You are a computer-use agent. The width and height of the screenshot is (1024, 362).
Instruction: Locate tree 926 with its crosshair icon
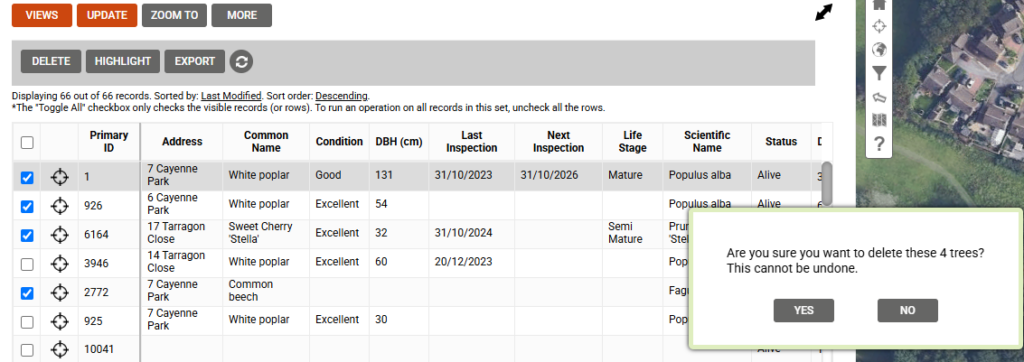click(59, 206)
